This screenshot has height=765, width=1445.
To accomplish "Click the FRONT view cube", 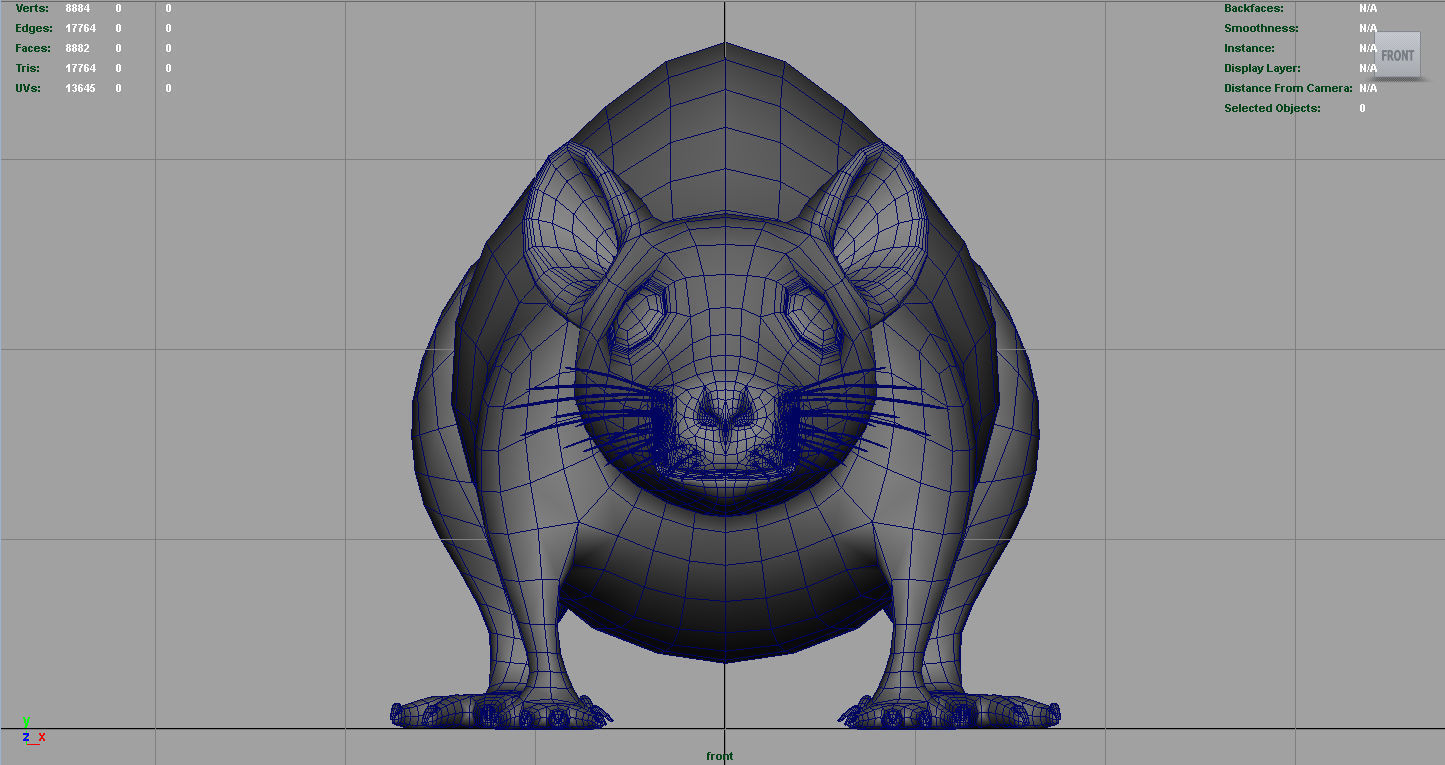I will pos(1398,56).
